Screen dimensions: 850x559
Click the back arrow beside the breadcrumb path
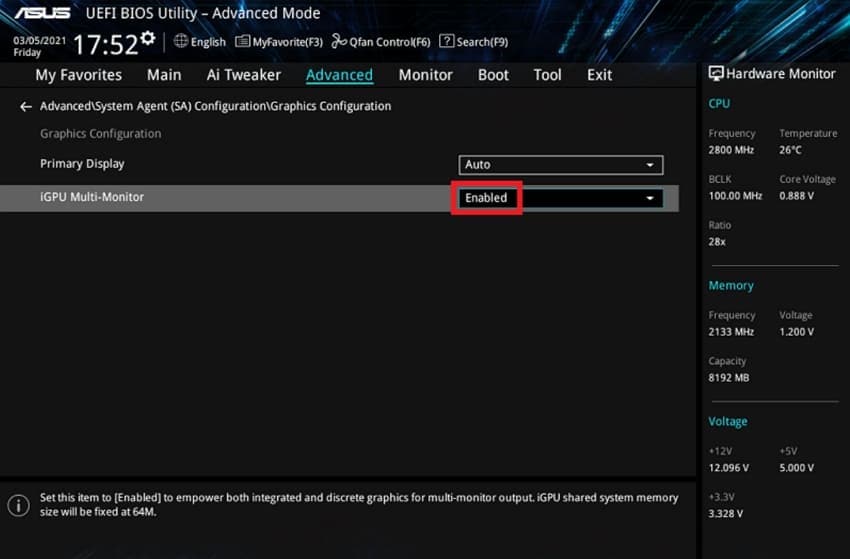tap(25, 107)
